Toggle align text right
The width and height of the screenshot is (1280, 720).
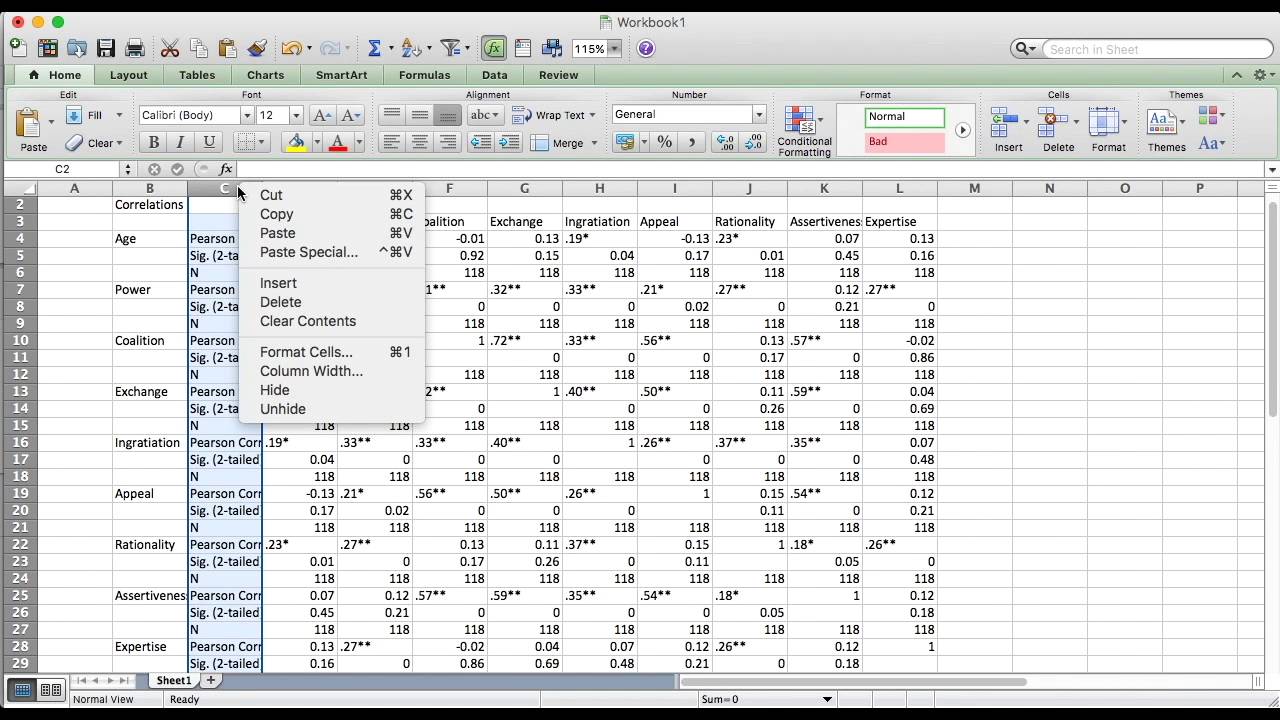(448, 143)
